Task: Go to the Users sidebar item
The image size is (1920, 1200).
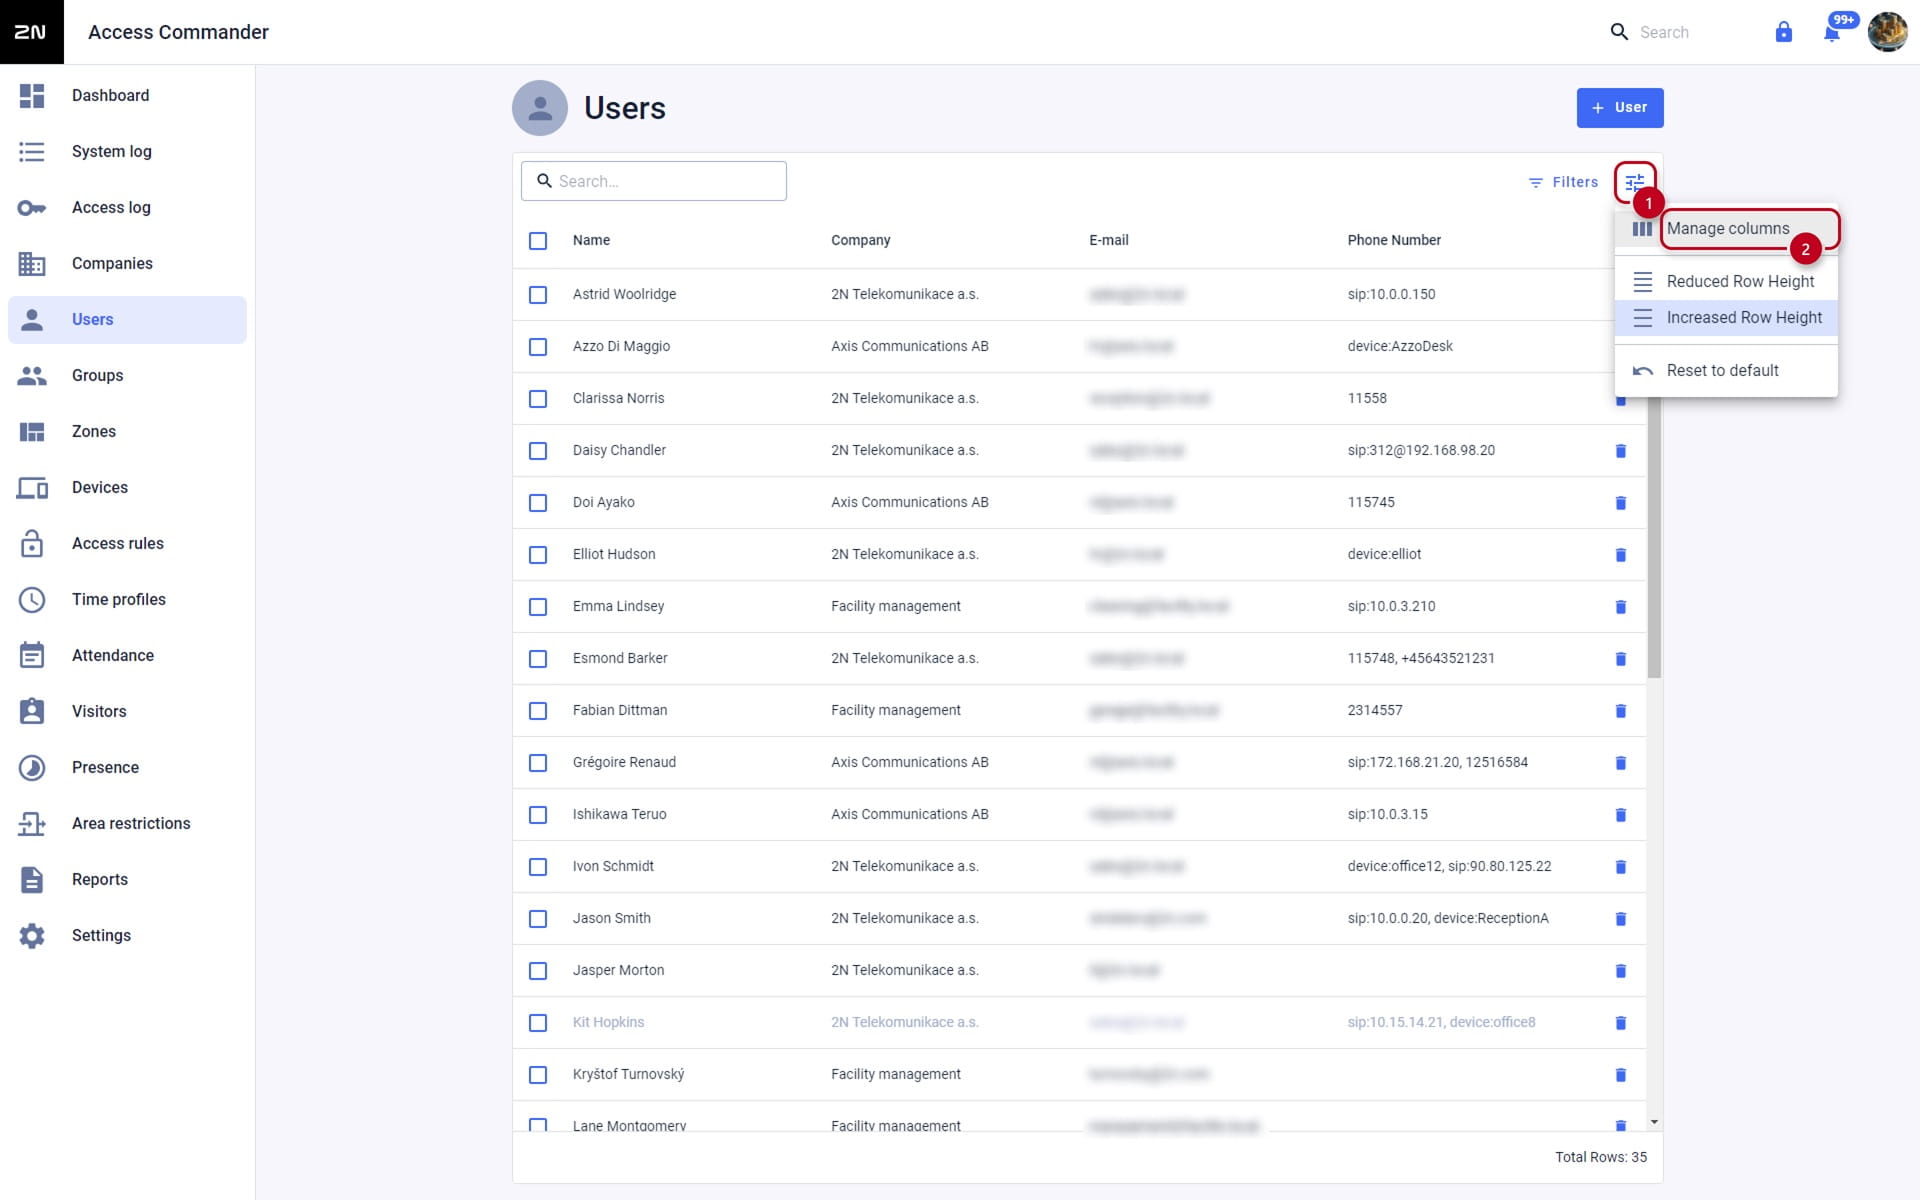Action: click(x=127, y=320)
